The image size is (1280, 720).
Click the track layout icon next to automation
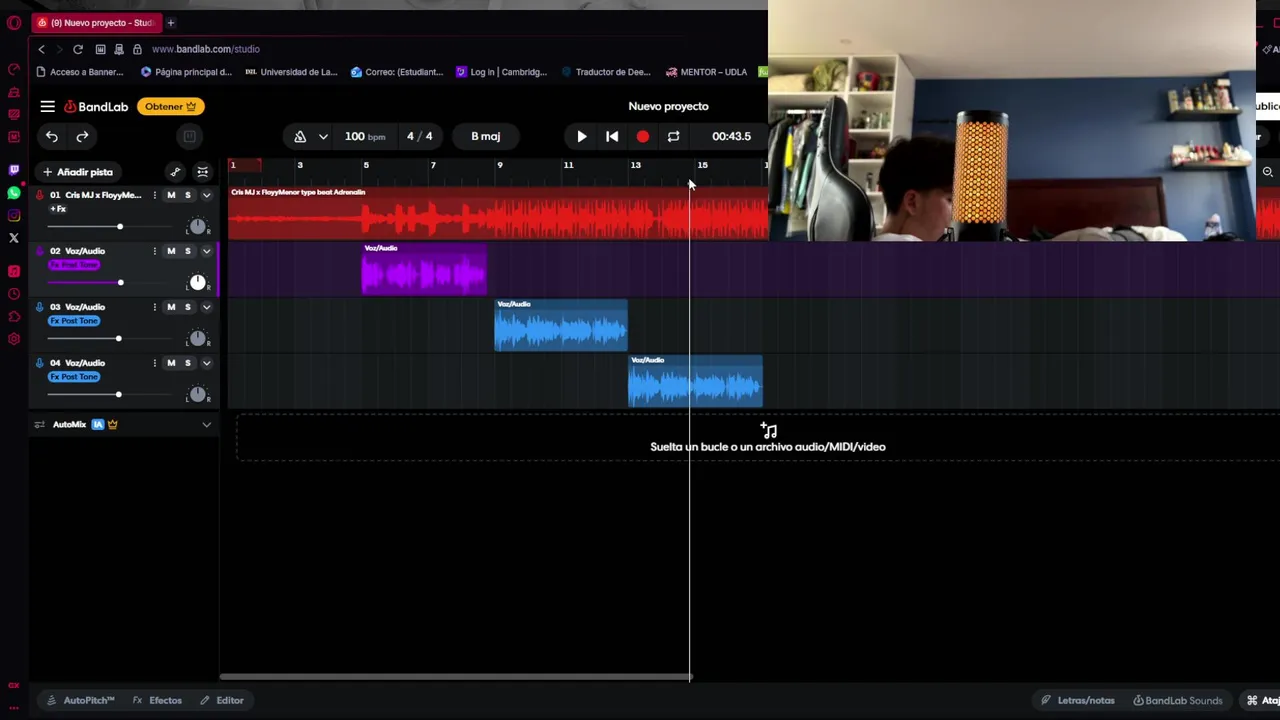tap(203, 172)
